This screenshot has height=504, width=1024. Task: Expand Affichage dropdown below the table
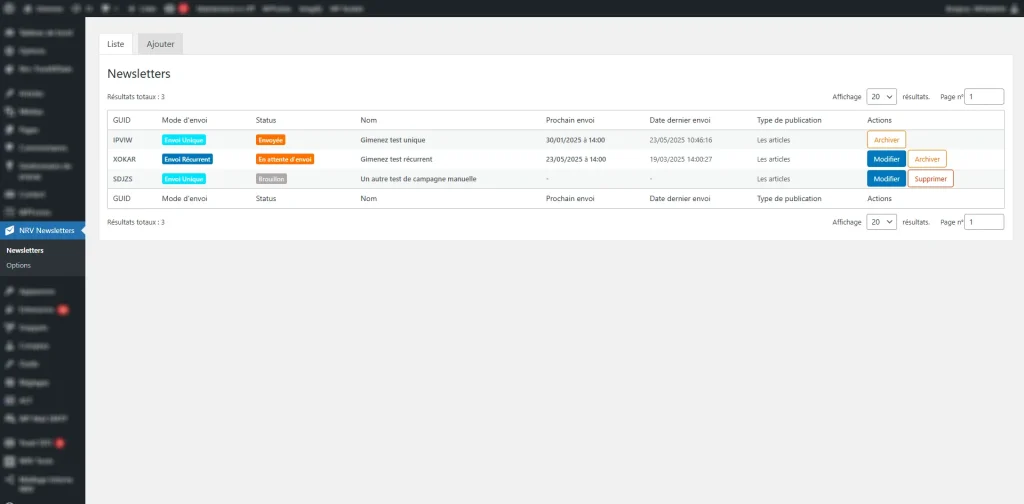[x=882, y=222]
